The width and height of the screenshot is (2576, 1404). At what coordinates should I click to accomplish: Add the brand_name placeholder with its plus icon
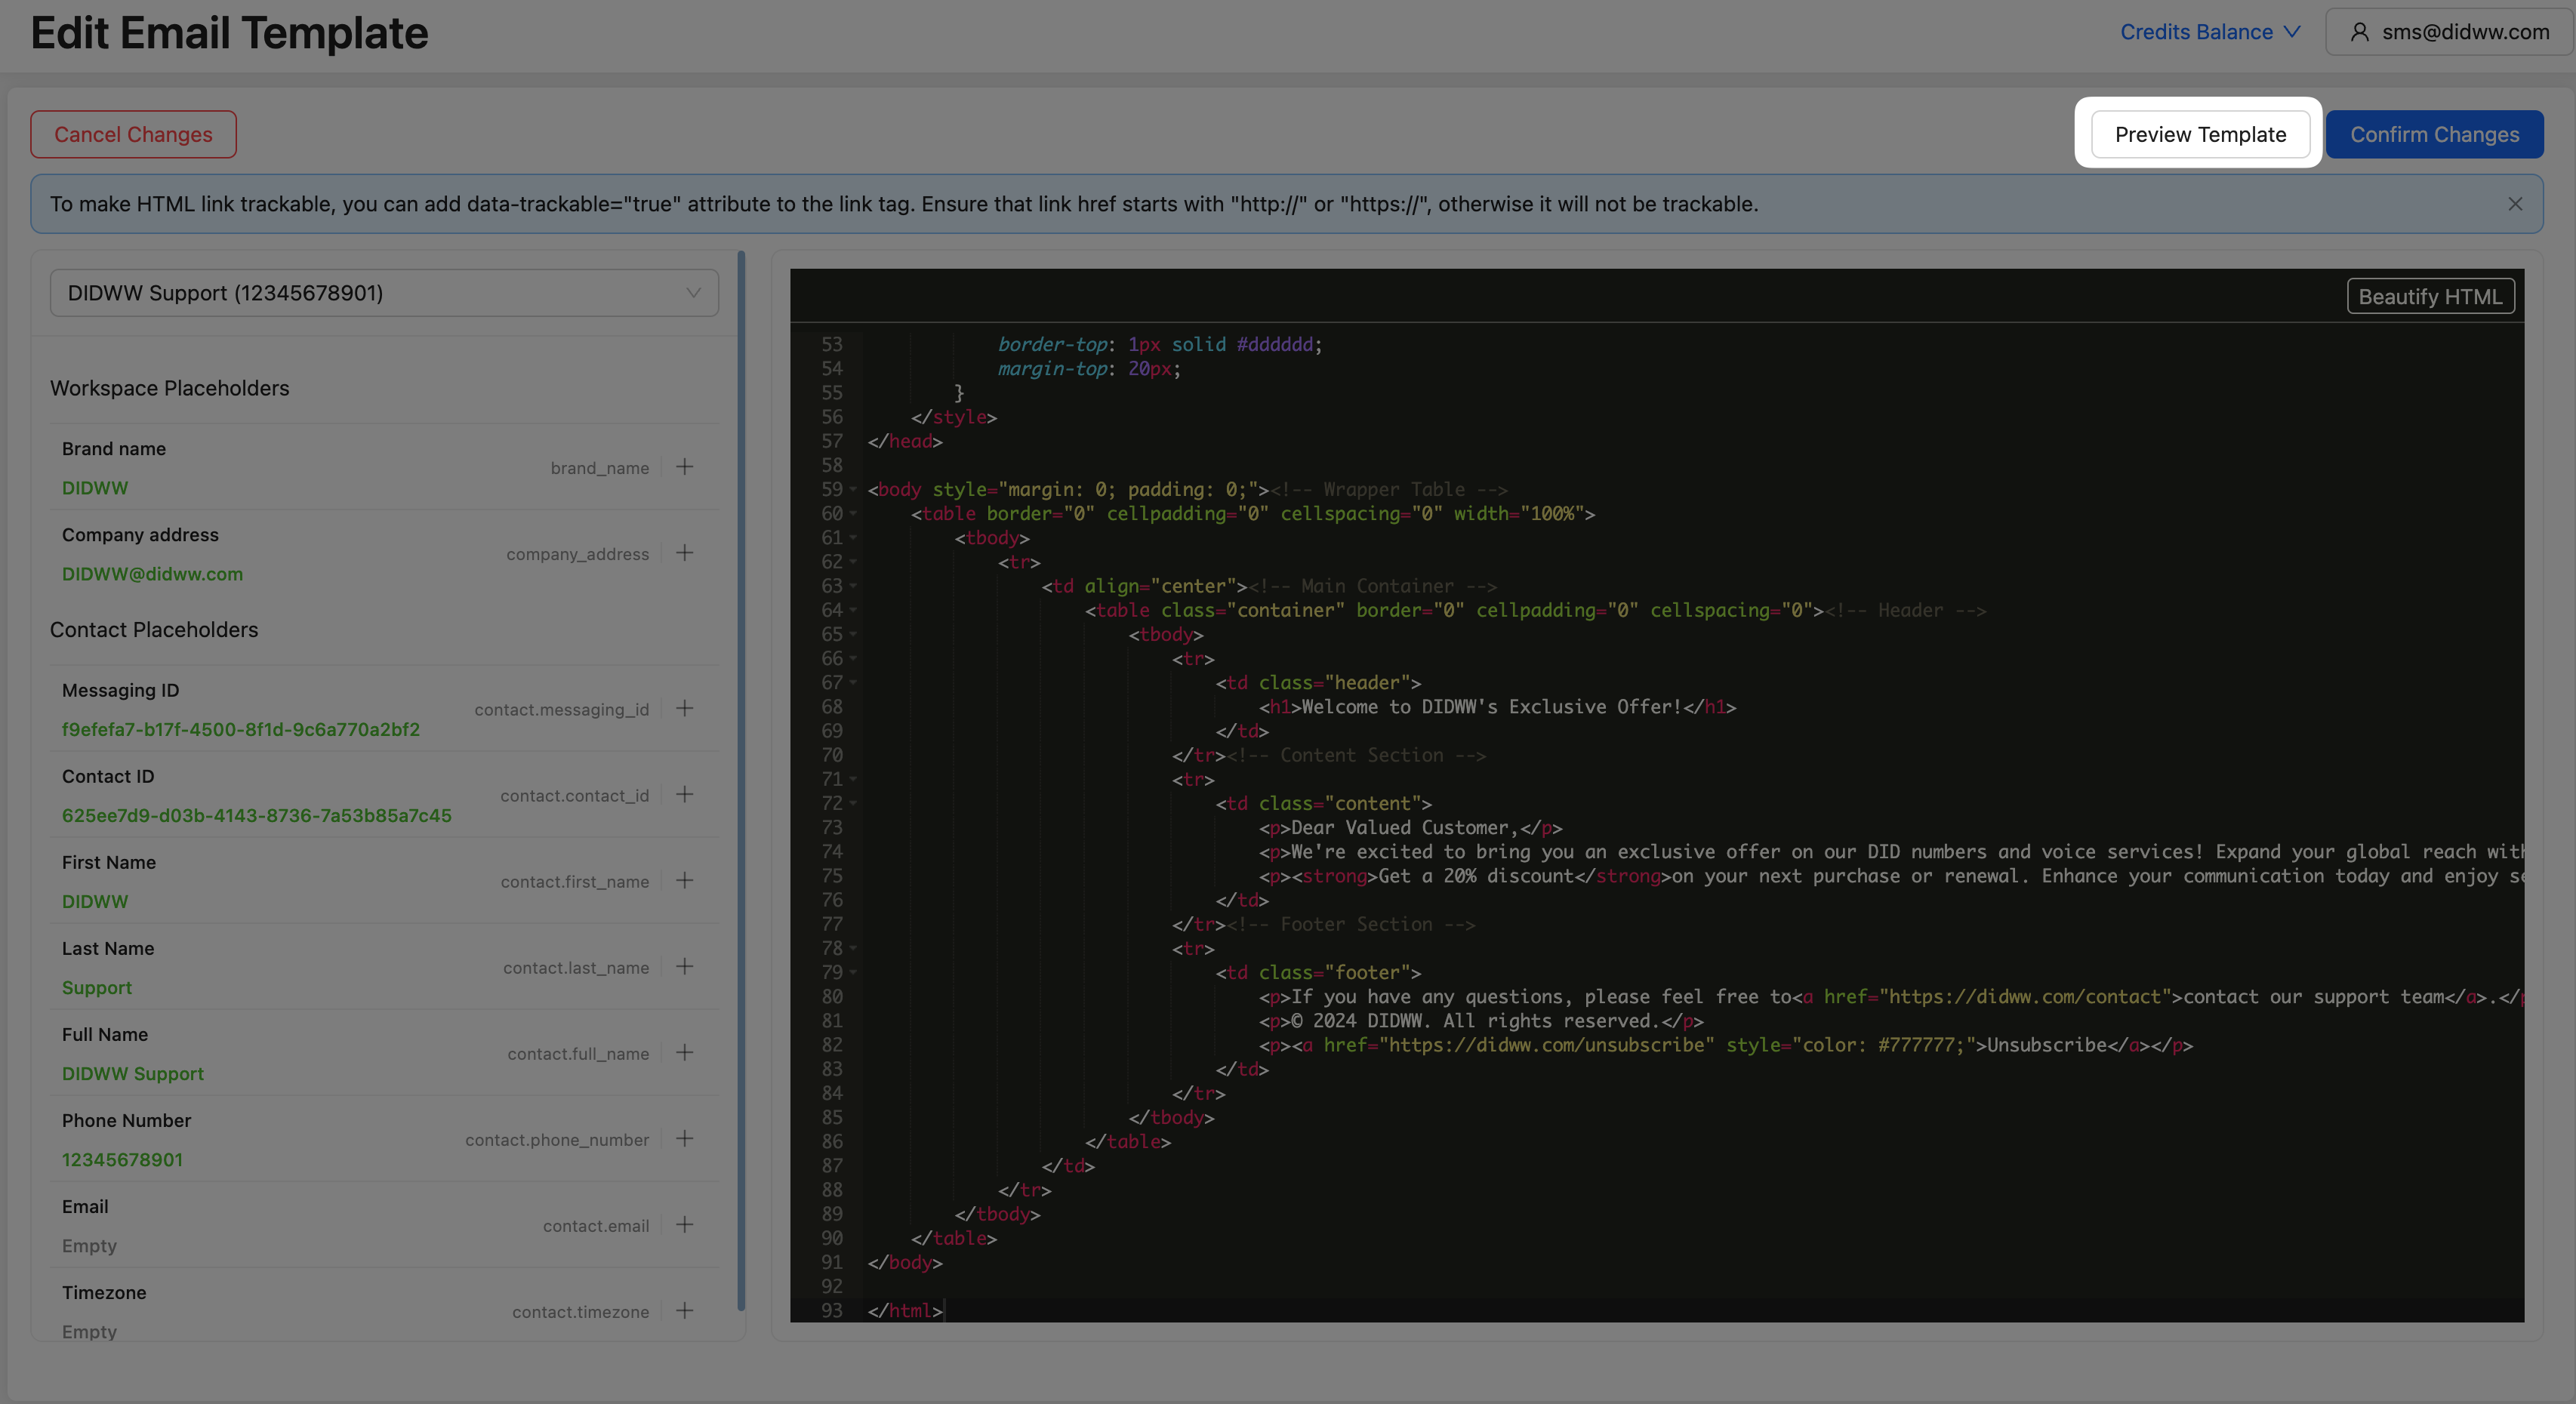pyautogui.click(x=684, y=467)
